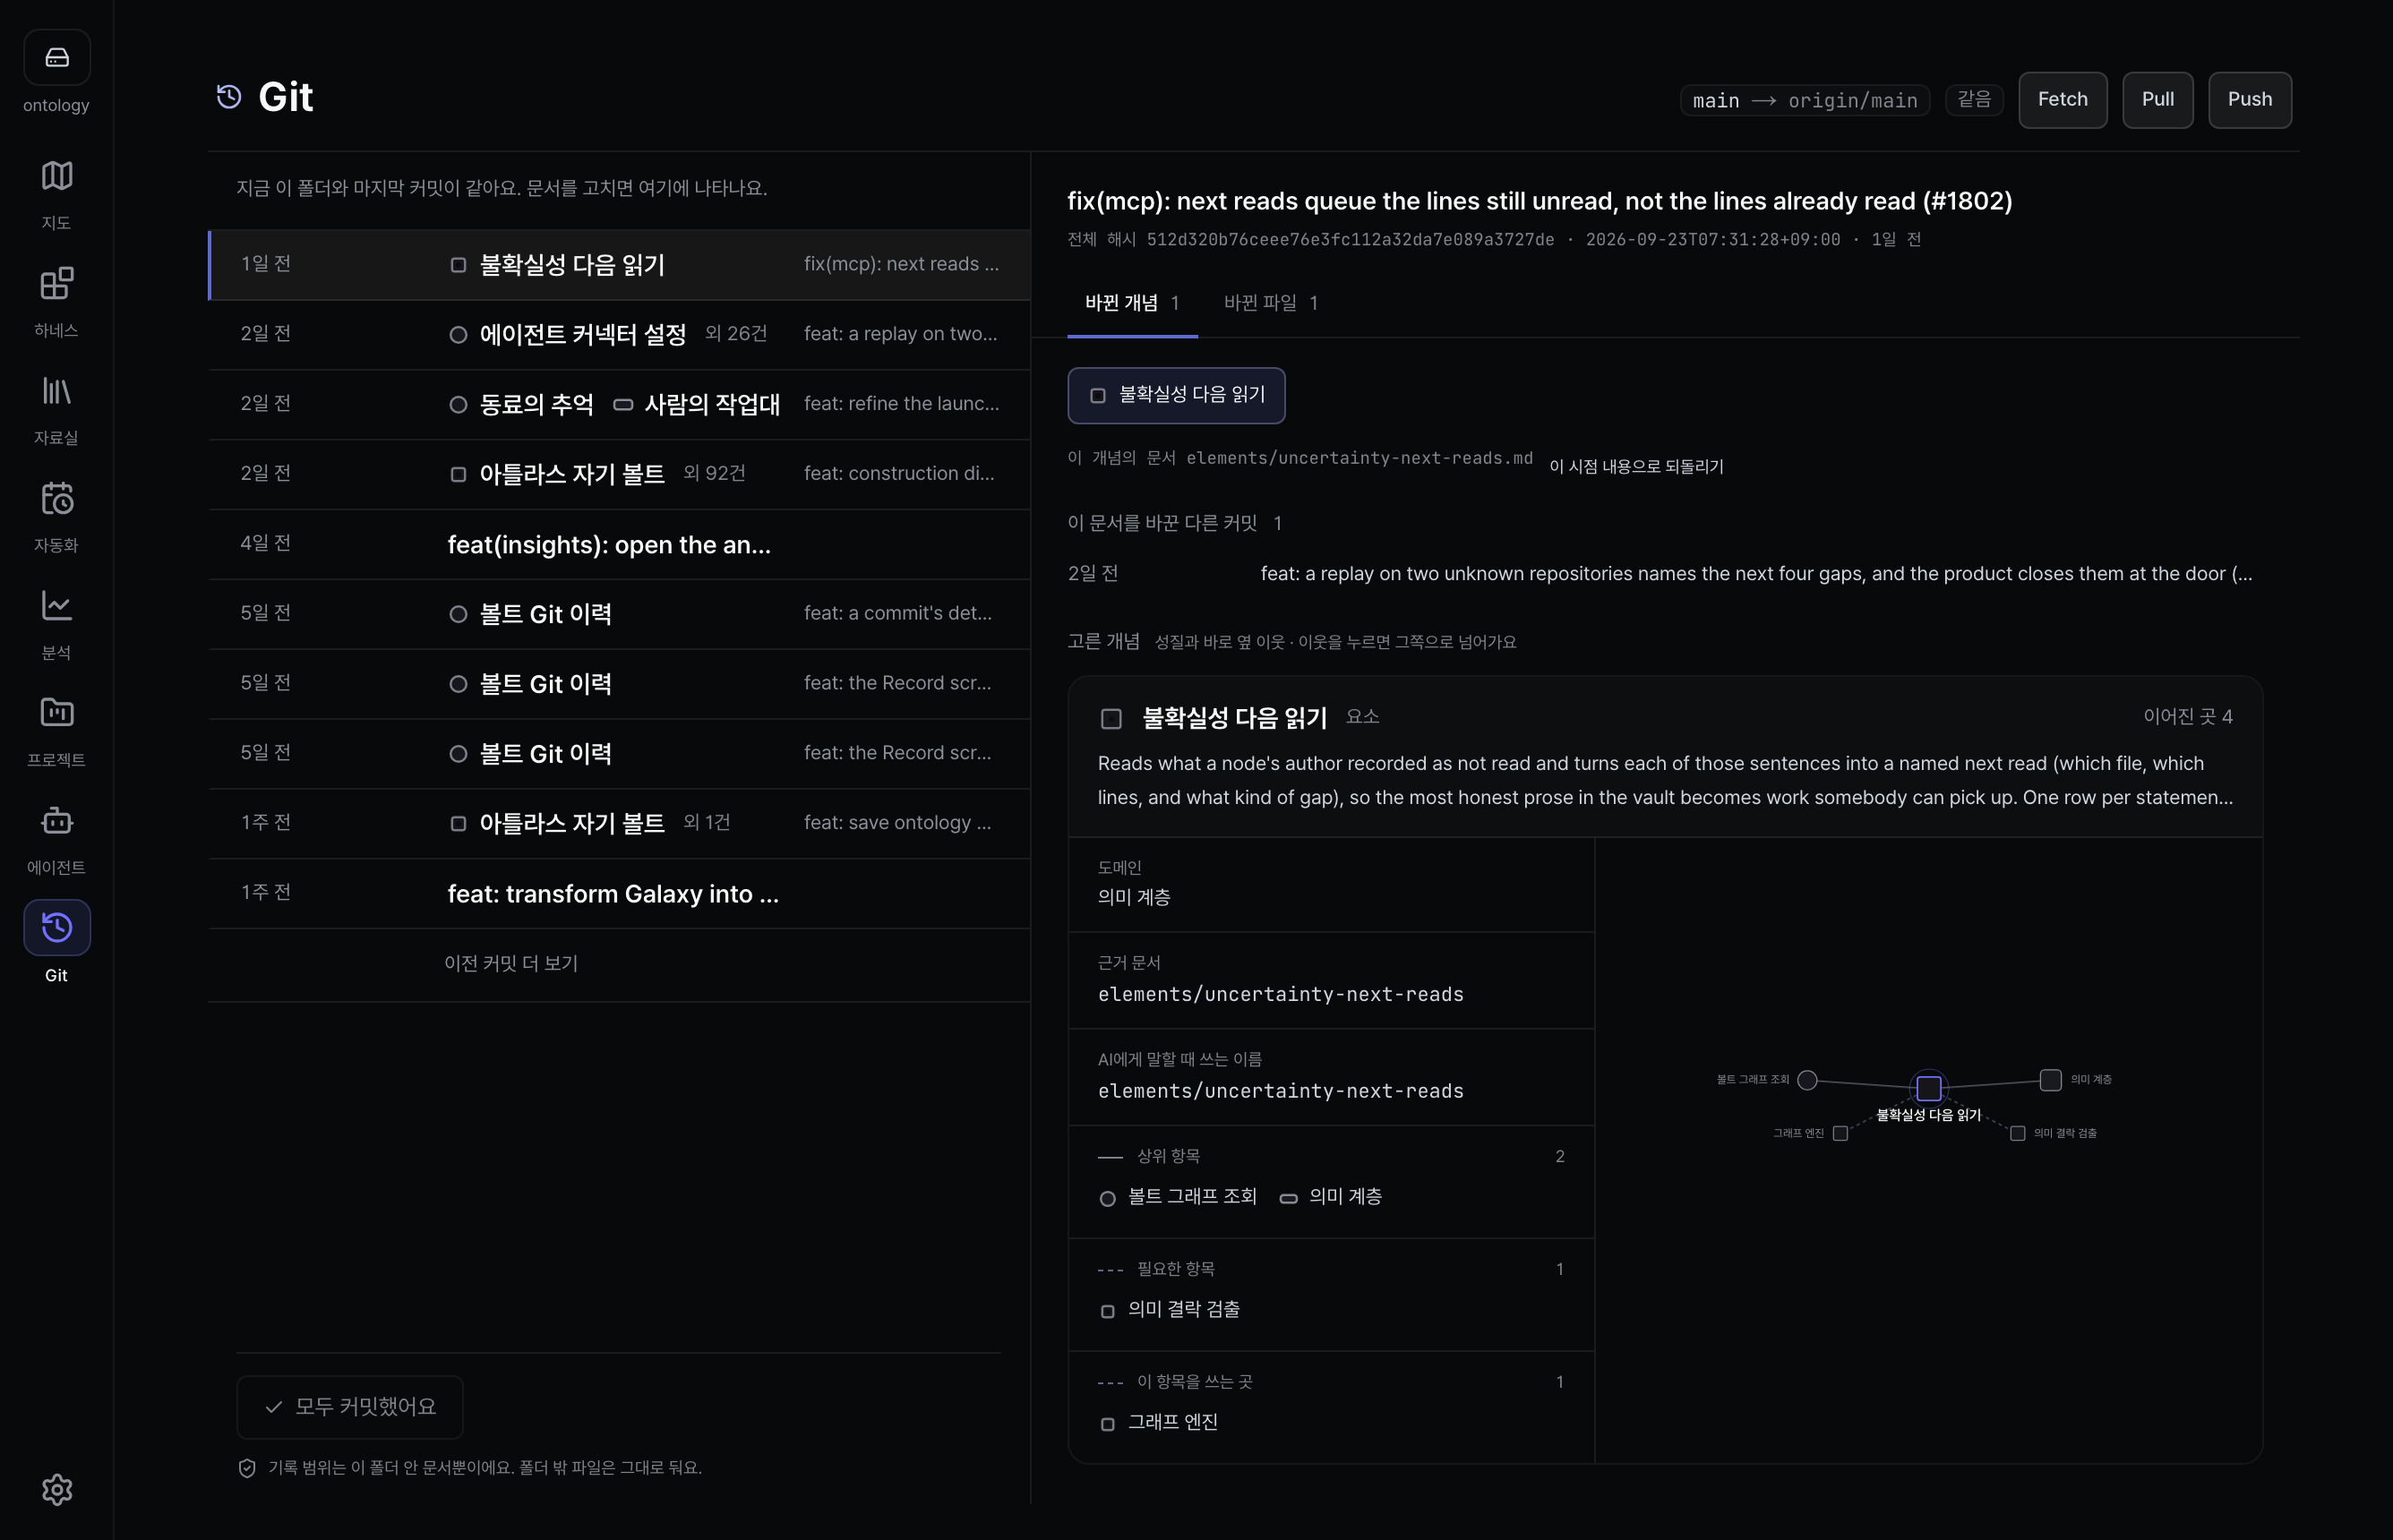Open the 자료실 library
2393x1540 pixels.
pyautogui.click(x=56, y=408)
